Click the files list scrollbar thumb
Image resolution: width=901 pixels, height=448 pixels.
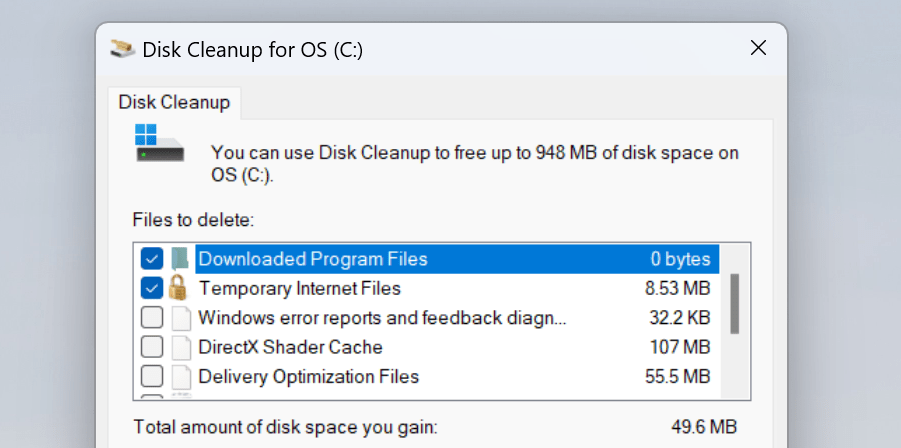tap(734, 303)
